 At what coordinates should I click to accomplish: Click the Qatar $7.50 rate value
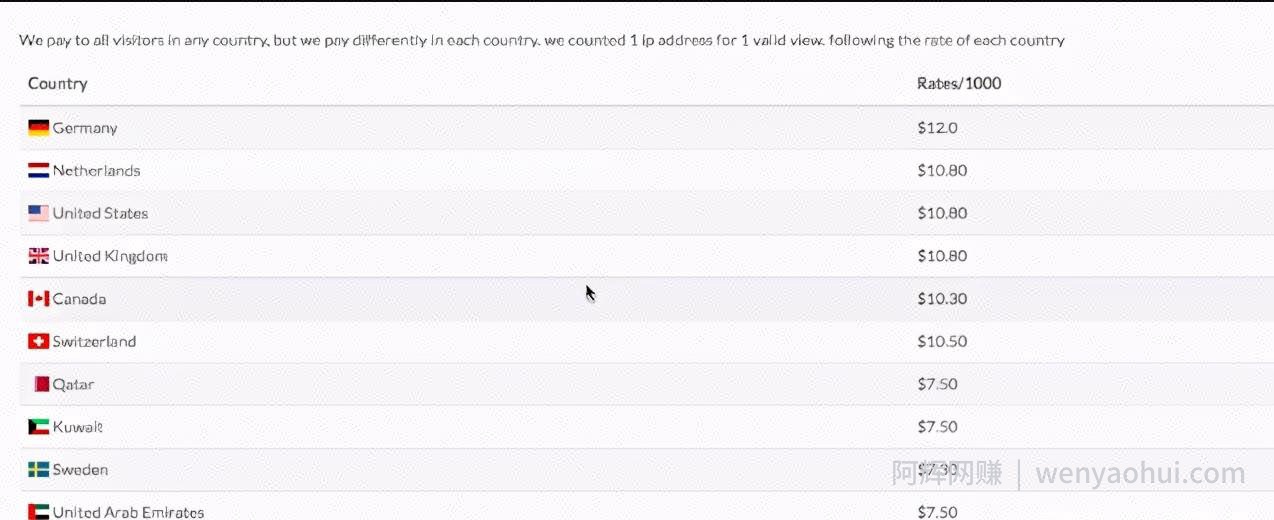coord(937,384)
